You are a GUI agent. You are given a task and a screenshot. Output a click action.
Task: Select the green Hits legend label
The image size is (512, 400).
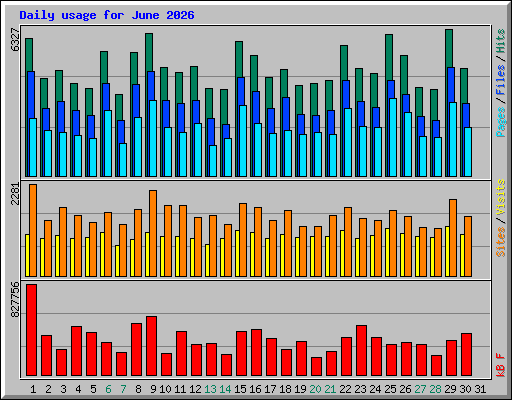pyautogui.click(x=501, y=42)
